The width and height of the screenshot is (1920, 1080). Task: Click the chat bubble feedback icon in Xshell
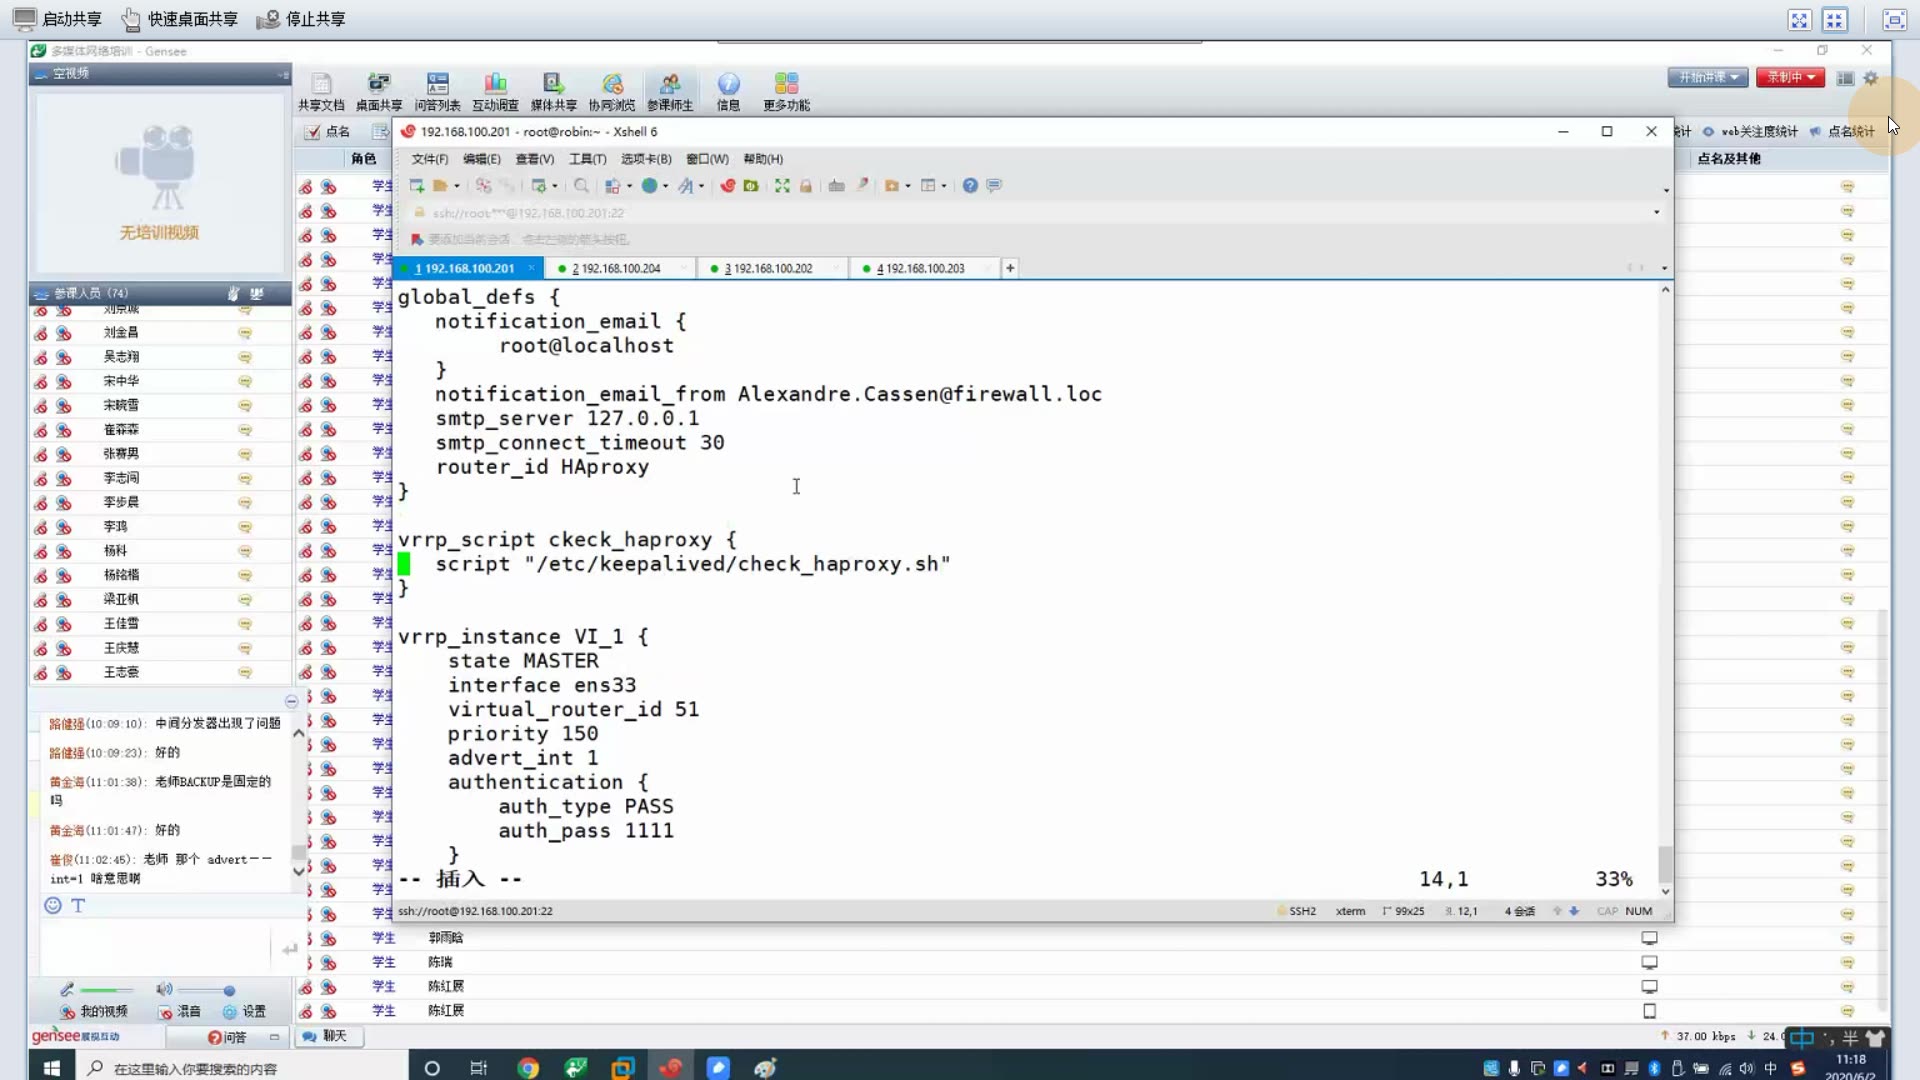pos(994,186)
